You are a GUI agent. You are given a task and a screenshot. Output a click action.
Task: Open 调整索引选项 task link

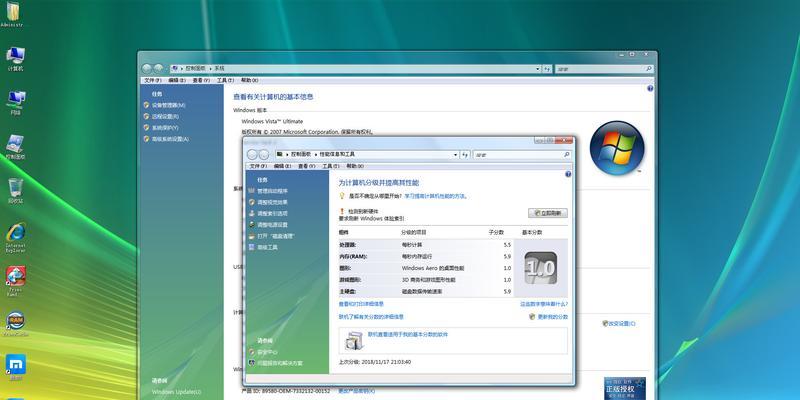272,213
